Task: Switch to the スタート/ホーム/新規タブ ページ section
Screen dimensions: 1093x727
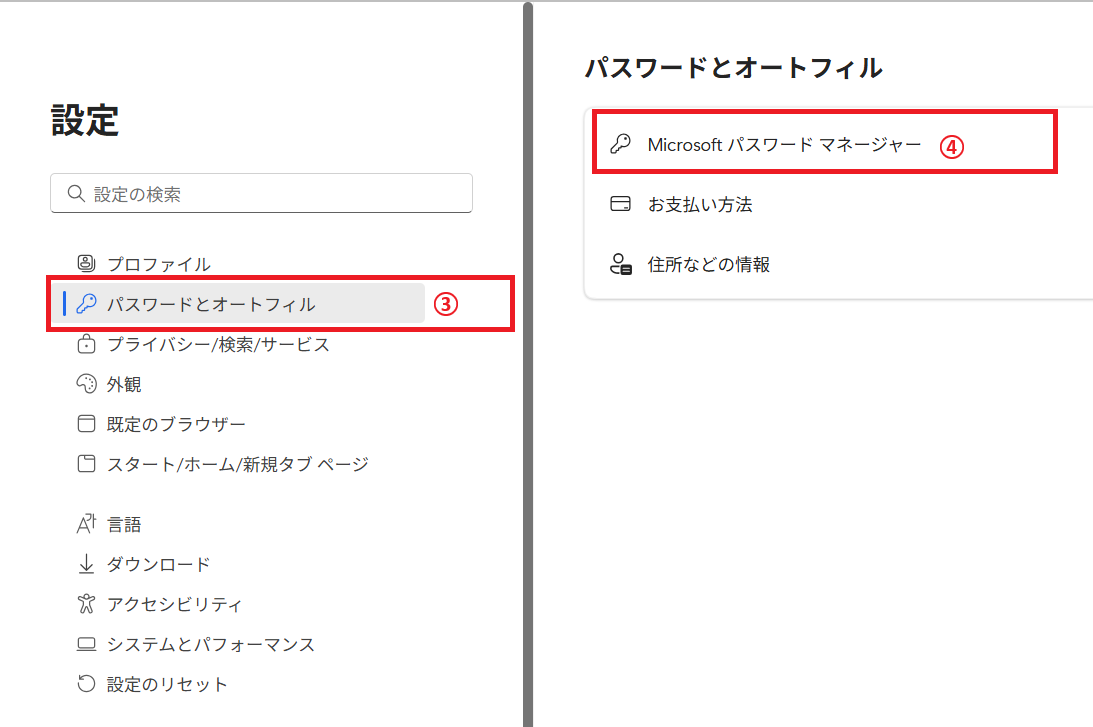Action: pyautogui.click(x=240, y=464)
